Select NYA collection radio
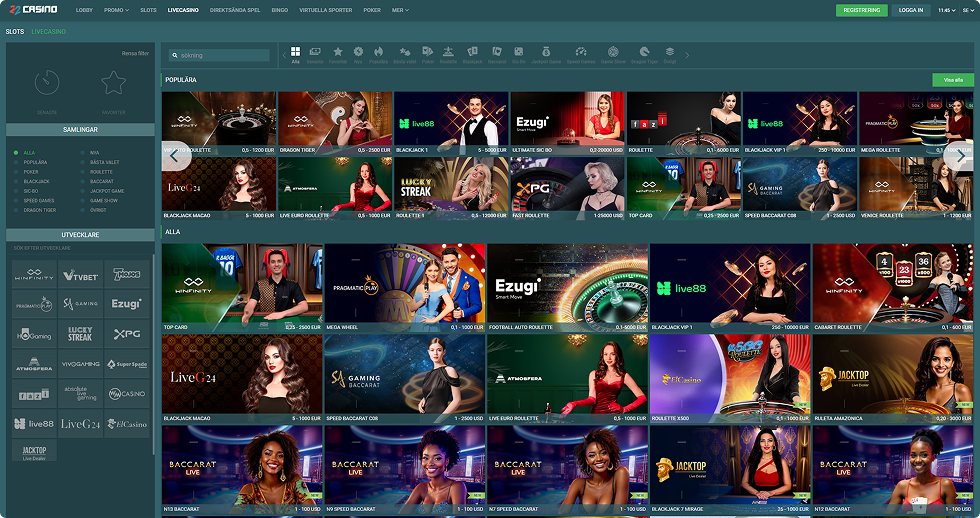 point(82,152)
